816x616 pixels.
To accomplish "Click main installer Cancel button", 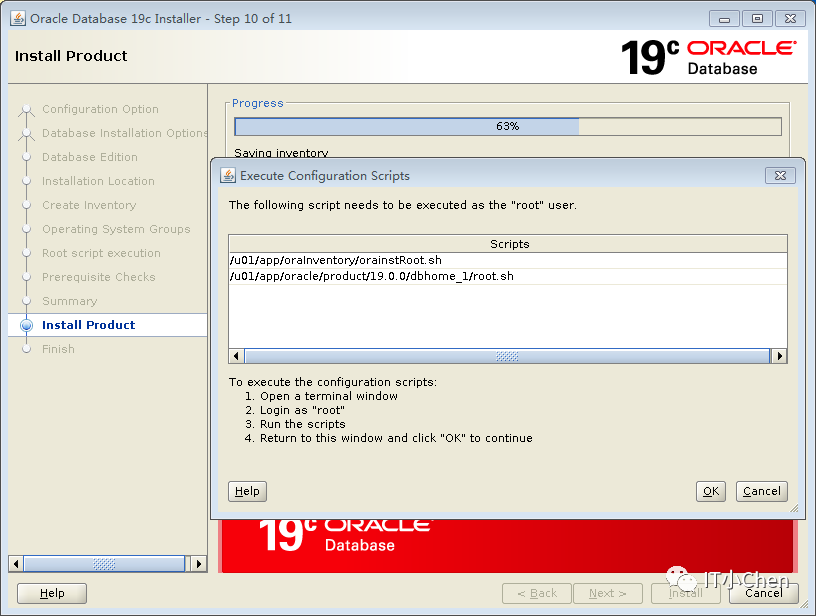I will [763, 593].
